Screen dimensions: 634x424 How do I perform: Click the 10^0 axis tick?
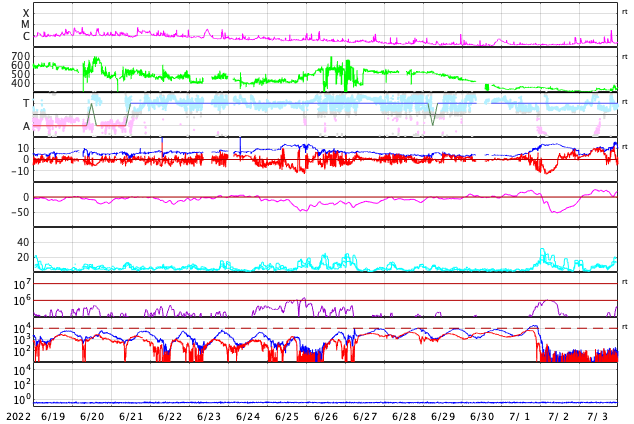point(22,400)
